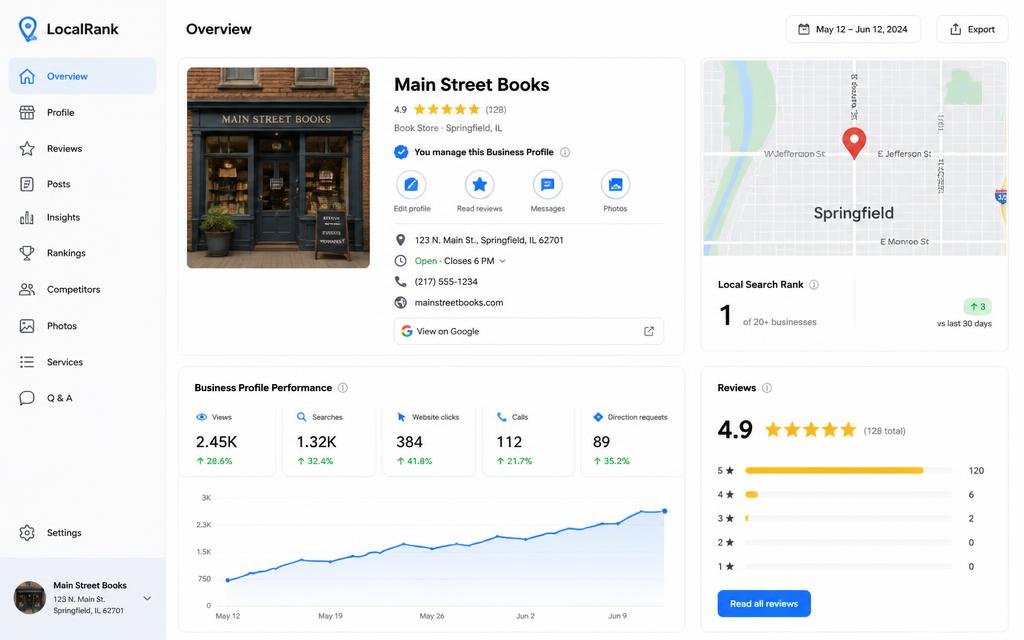
Task: Click the Competitors people icon
Action: [27, 289]
